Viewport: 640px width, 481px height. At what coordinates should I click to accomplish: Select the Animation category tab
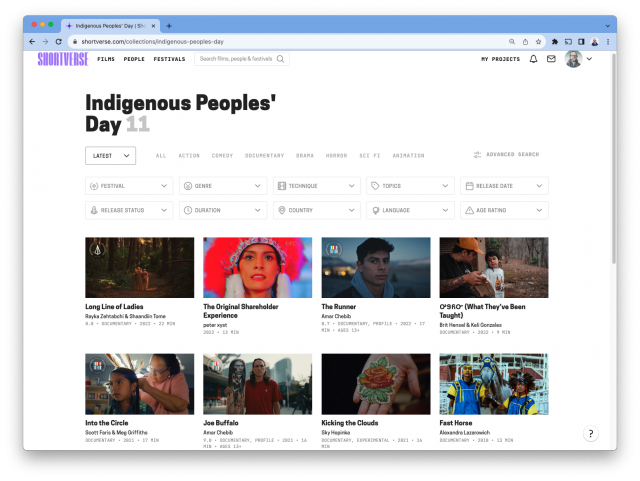point(409,156)
